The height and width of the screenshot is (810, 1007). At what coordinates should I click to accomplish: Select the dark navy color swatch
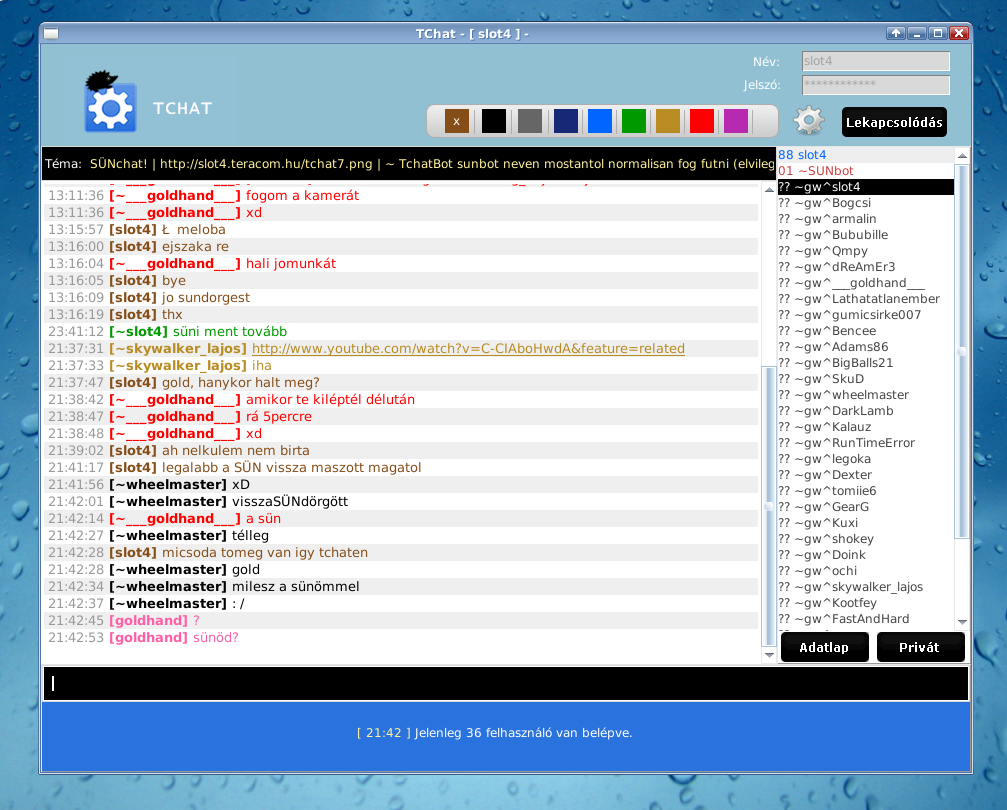(565, 122)
